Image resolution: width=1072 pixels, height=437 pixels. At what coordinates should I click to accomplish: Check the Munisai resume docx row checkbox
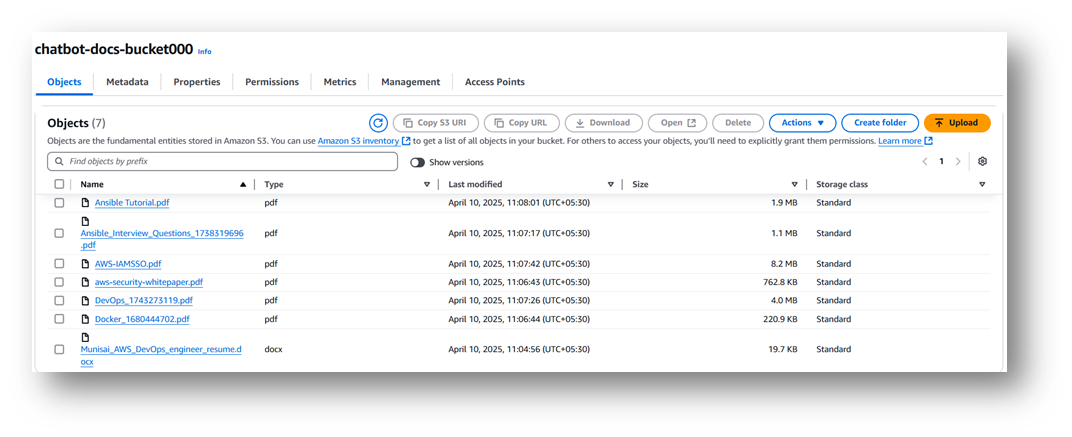pyautogui.click(x=59, y=349)
